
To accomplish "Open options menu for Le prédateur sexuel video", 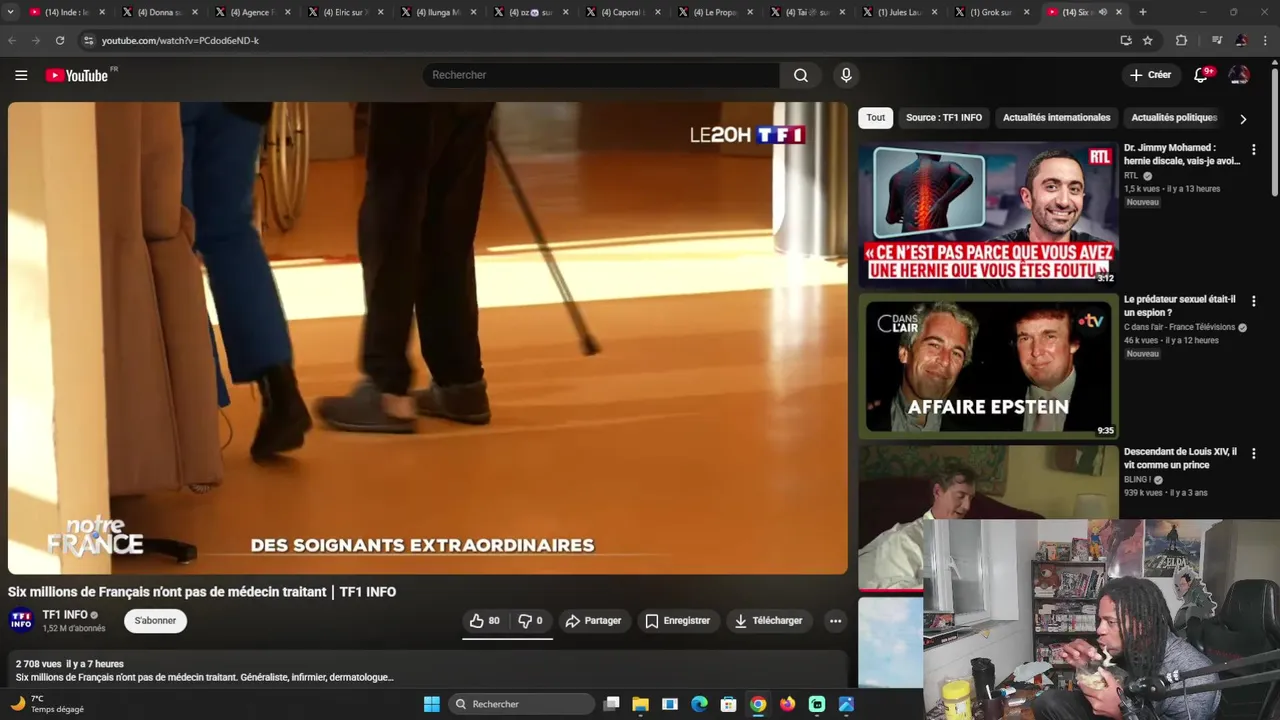I will tap(1253, 301).
